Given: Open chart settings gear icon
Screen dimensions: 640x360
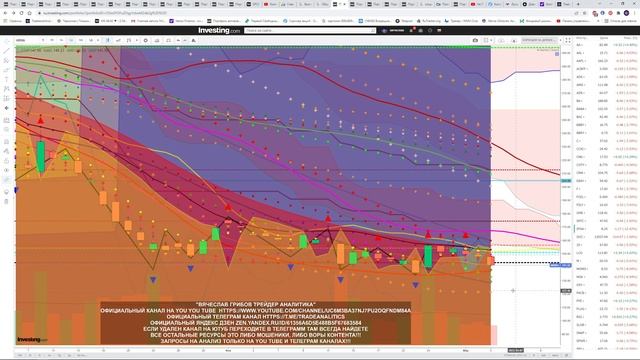Looking at the screenshot, I should [145, 40].
